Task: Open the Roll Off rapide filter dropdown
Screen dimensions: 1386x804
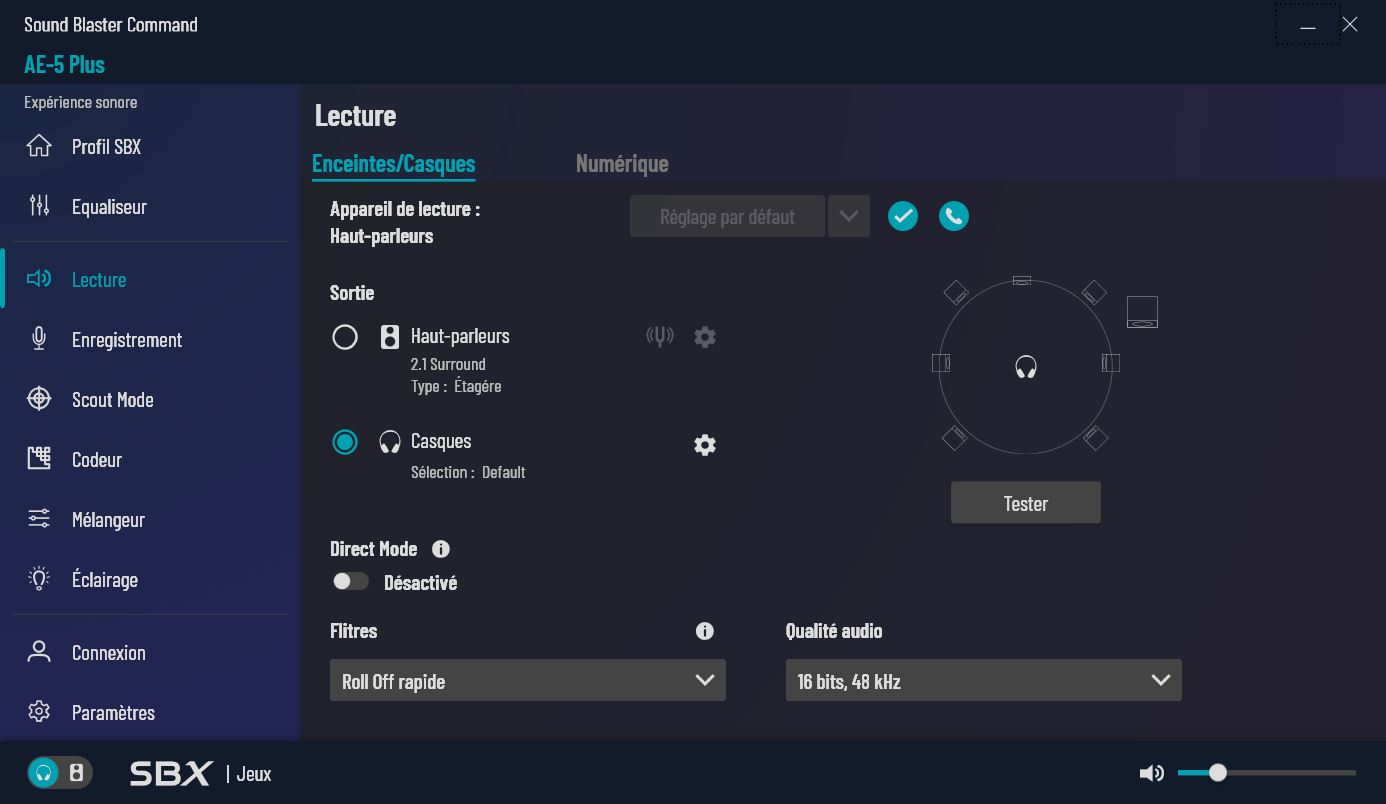Action: (528, 680)
